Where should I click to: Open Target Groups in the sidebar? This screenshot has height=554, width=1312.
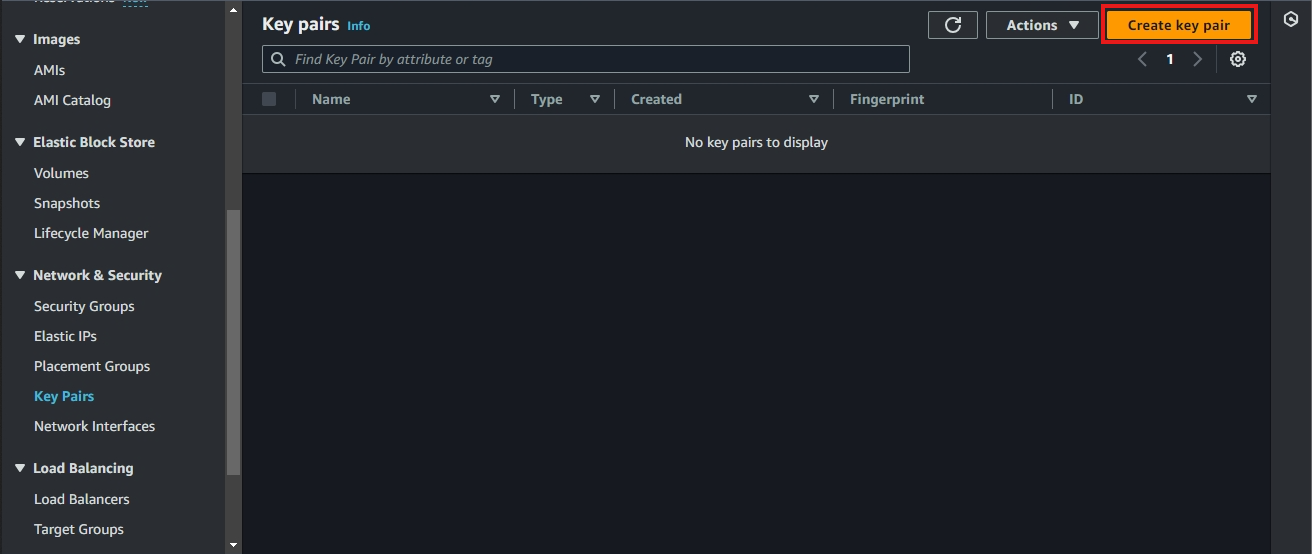point(79,529)
